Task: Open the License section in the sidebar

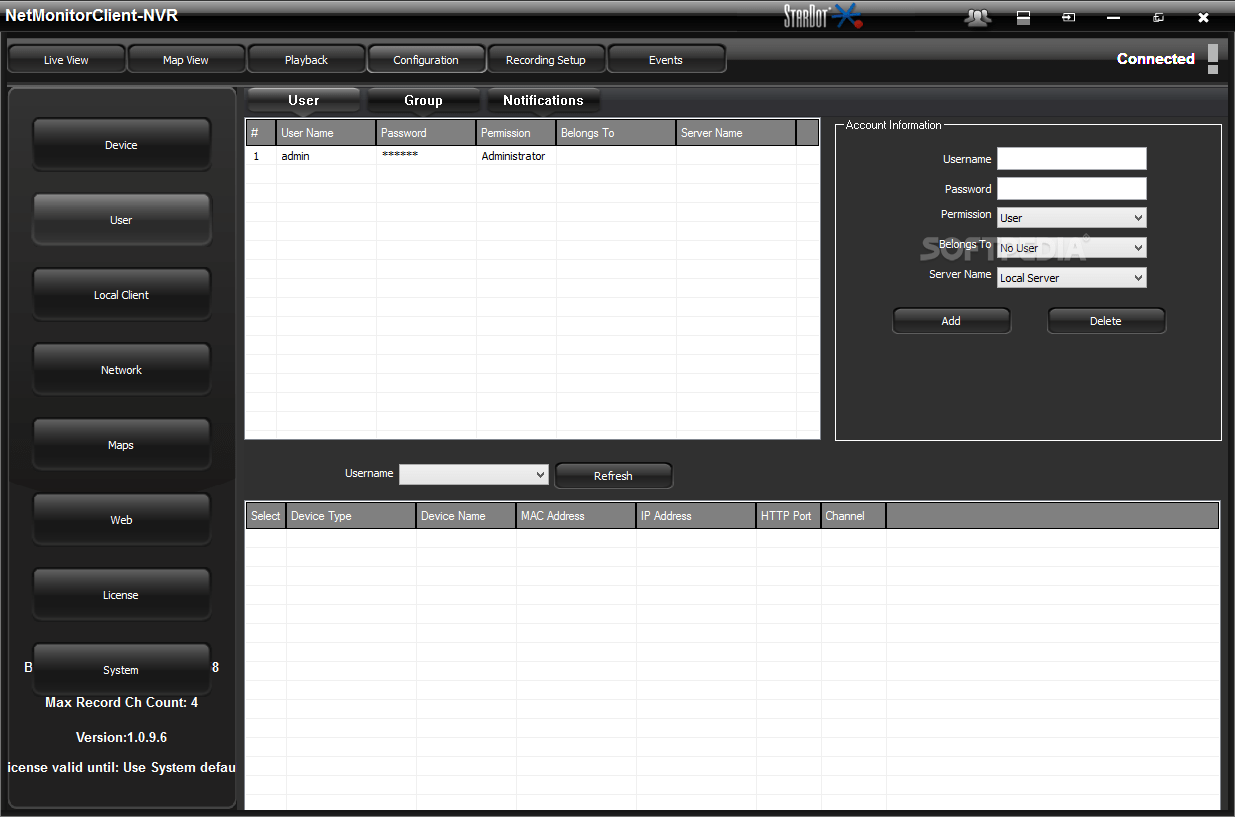Action: tap(121, 594)
